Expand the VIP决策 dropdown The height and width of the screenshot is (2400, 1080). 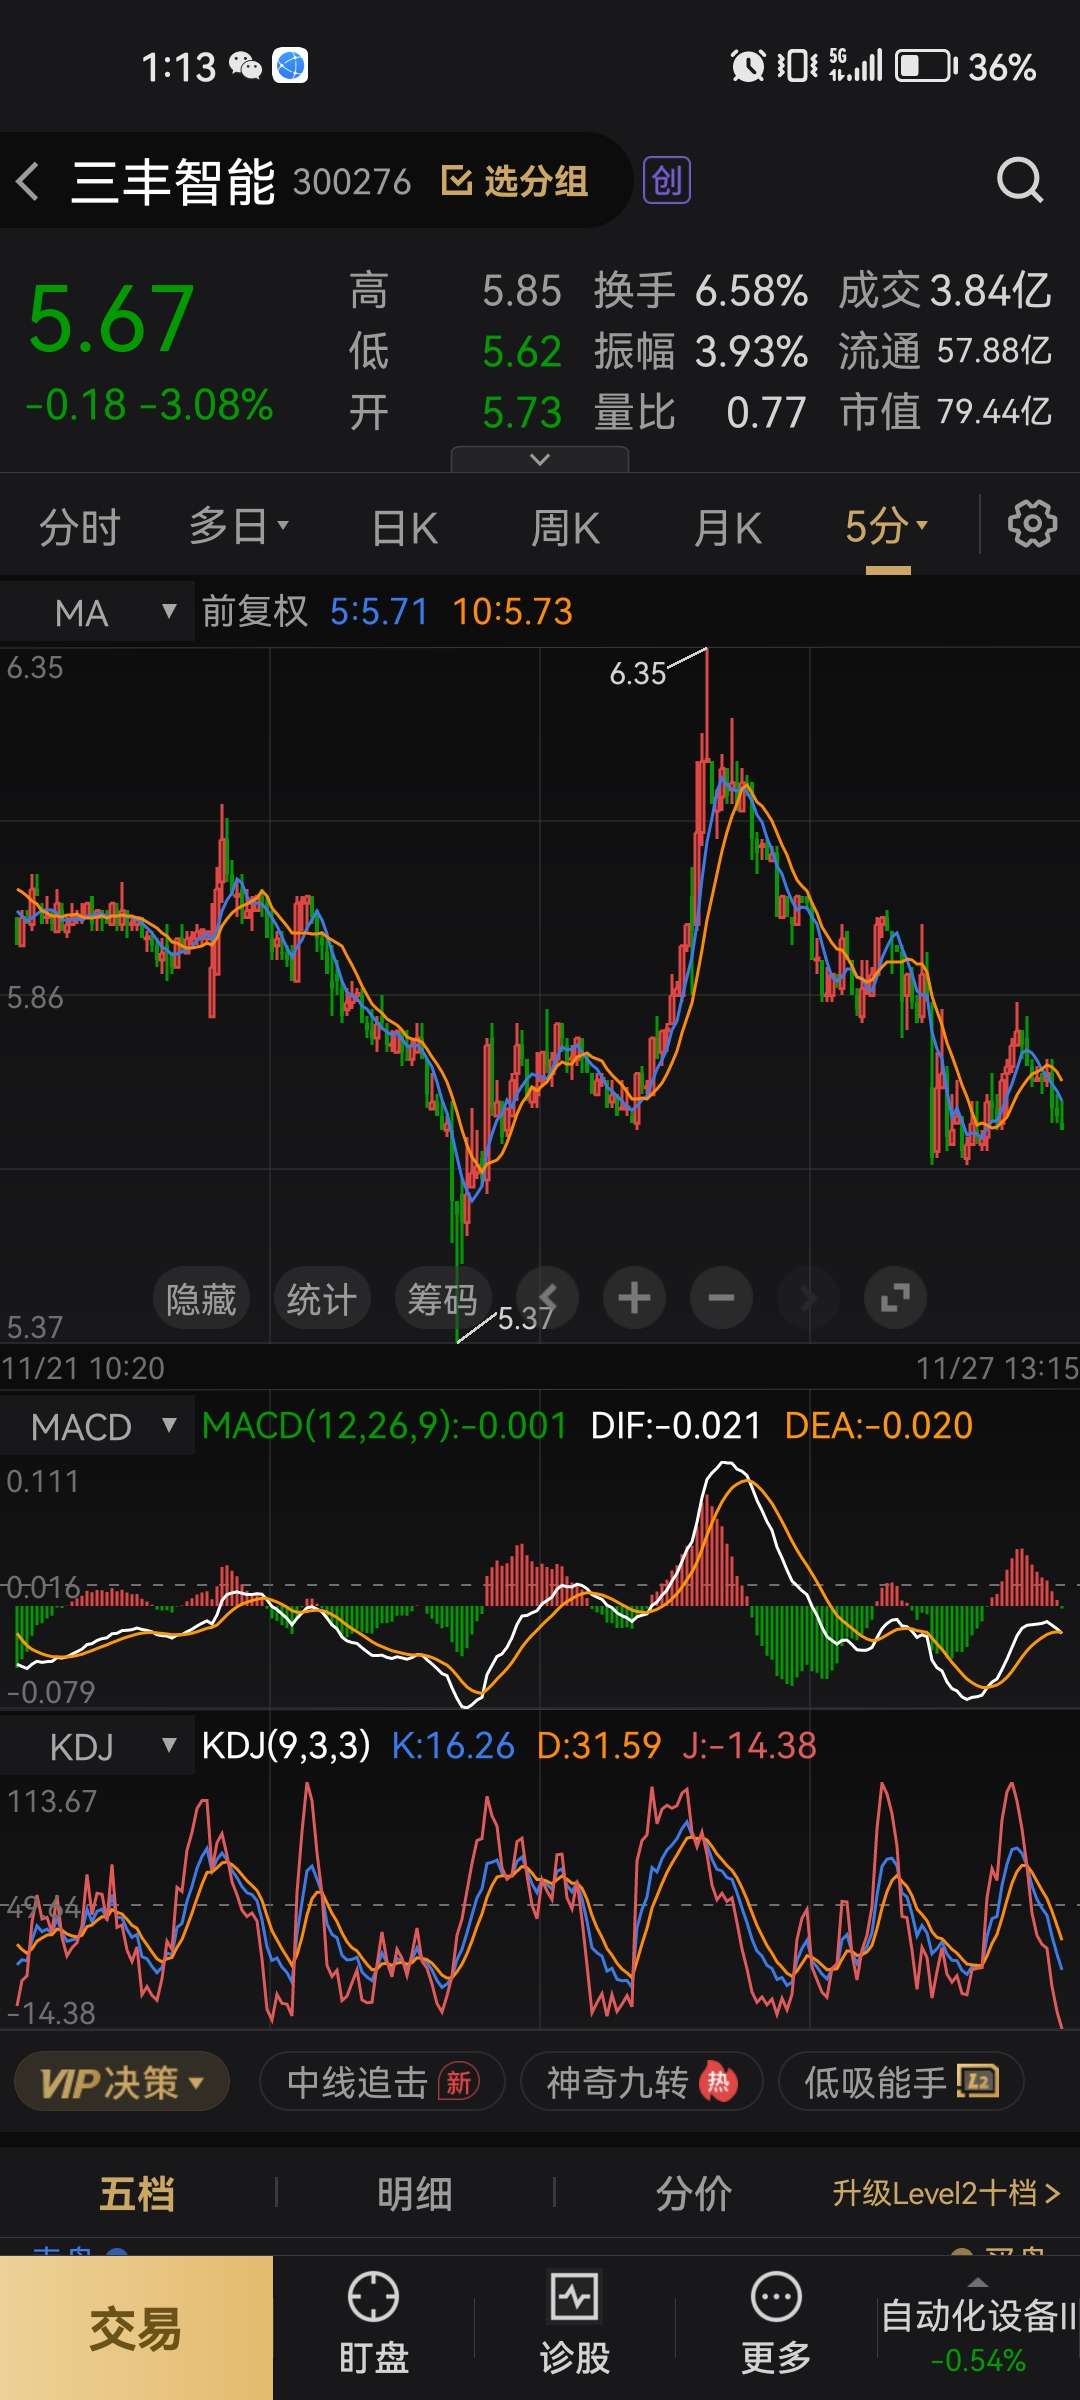(x=122, y=2083)
